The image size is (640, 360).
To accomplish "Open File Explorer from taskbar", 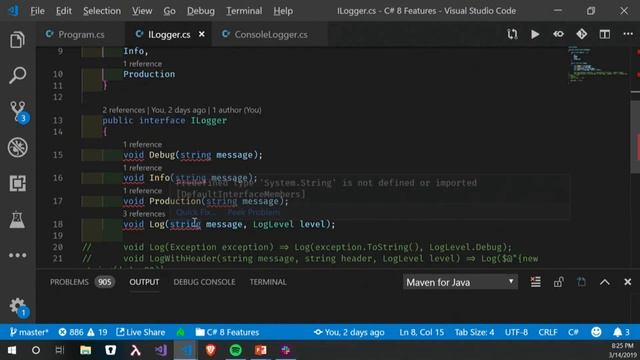I will [85, 350].
